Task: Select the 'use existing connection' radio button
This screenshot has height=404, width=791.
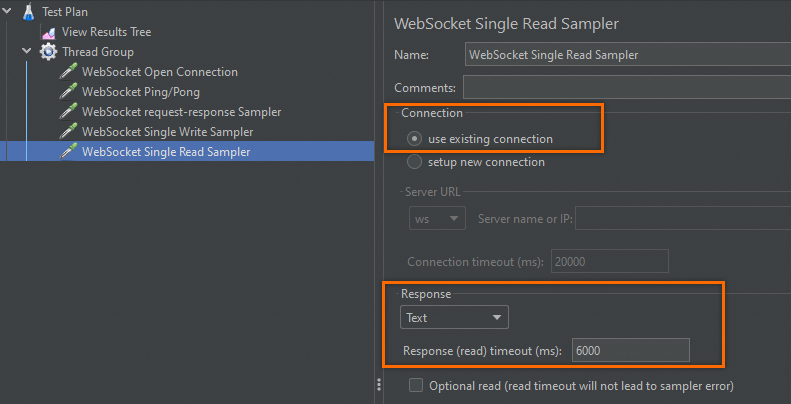Action: (x=415, y=139)
